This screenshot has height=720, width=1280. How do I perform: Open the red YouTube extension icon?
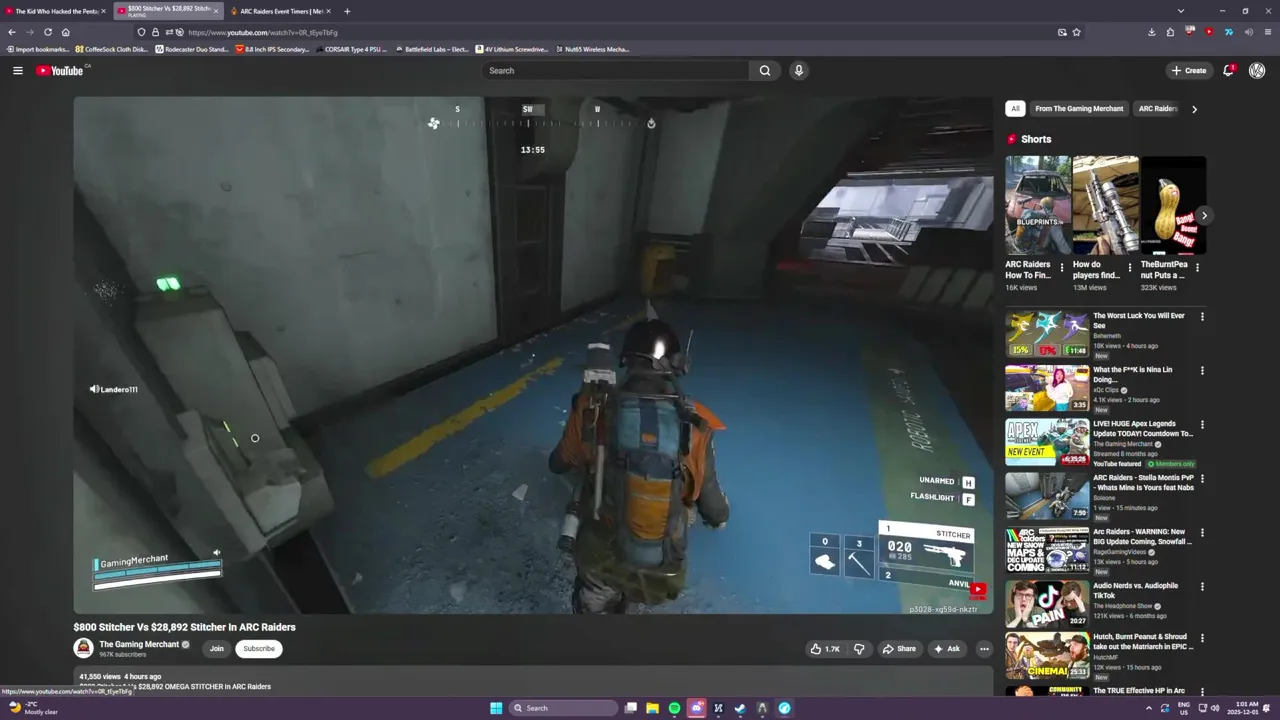1209,32
